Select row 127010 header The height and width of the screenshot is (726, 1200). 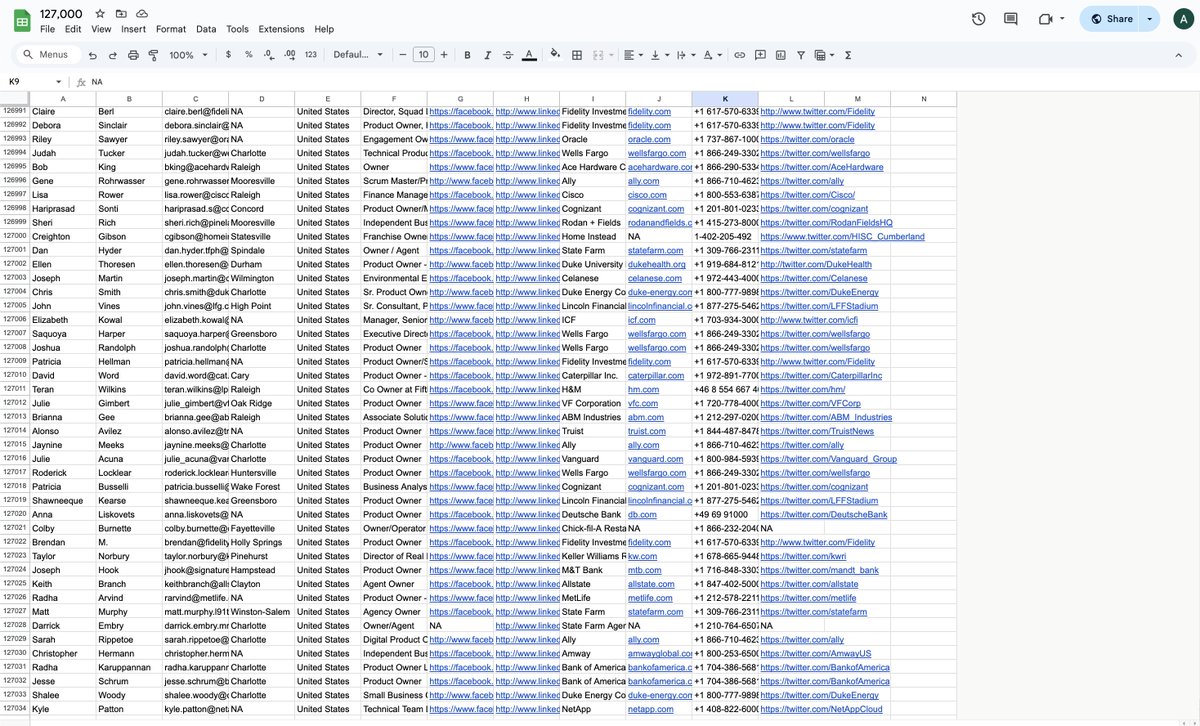pyautogui.click(x=14, y=375)
